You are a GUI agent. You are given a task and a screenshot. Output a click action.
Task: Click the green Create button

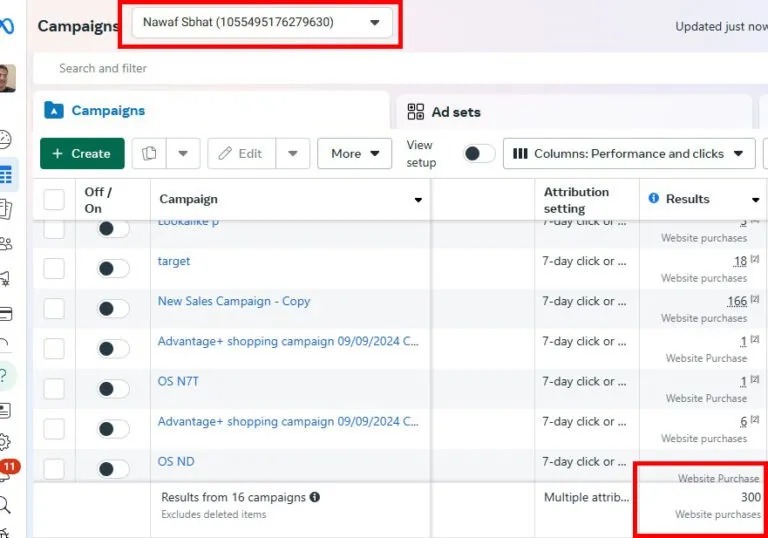point(82,153)
